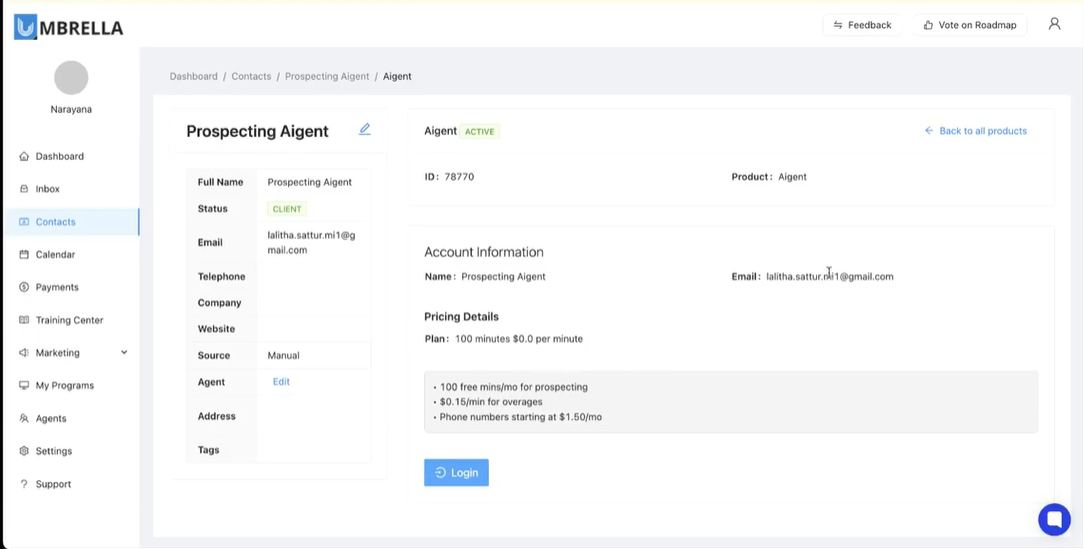1084x549 pixels.
Task: Go to Inbox in the sidebar
Action: tap(48, 189)
